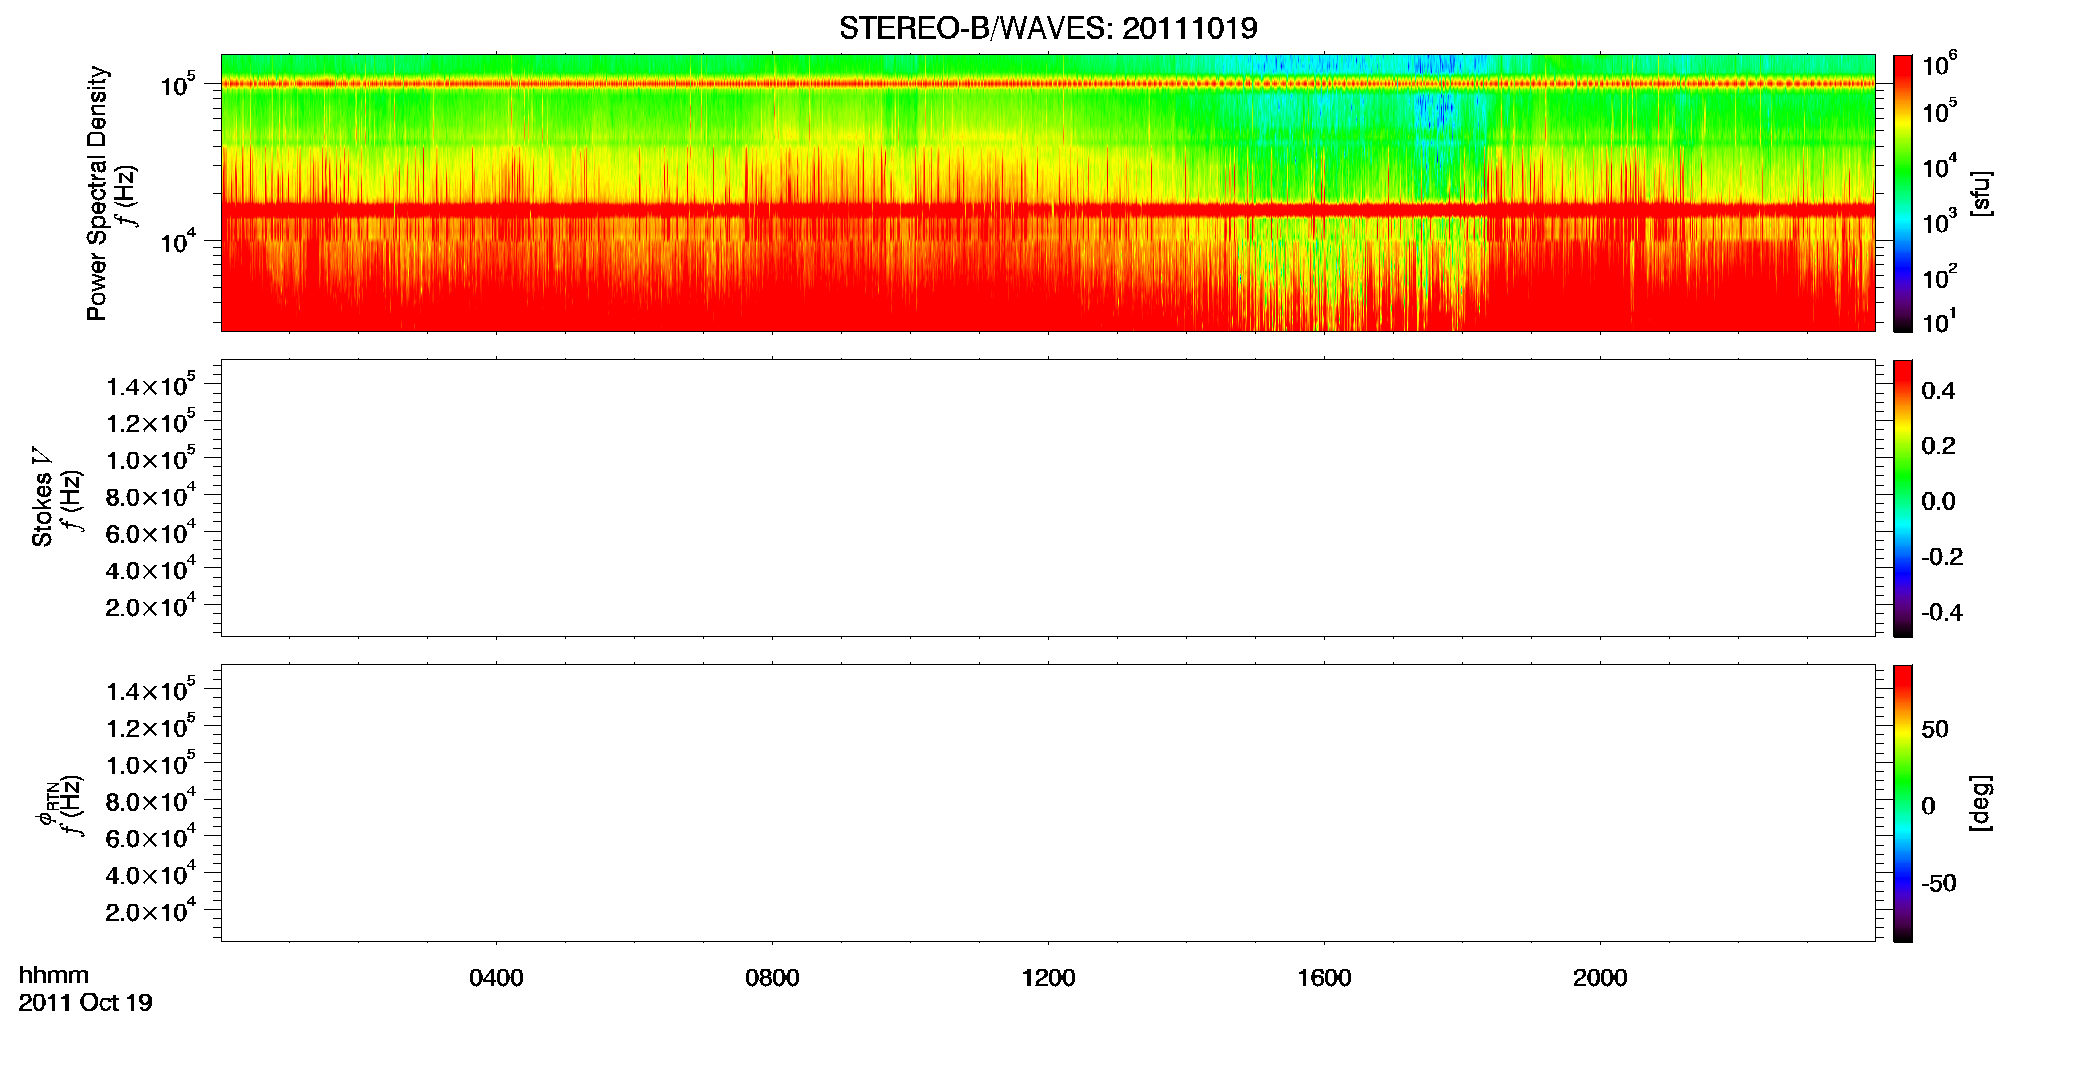Click the 0.4 label on Stokes colorbar
This screenshot has width=2096, height=1080.
coord(1938,390)
